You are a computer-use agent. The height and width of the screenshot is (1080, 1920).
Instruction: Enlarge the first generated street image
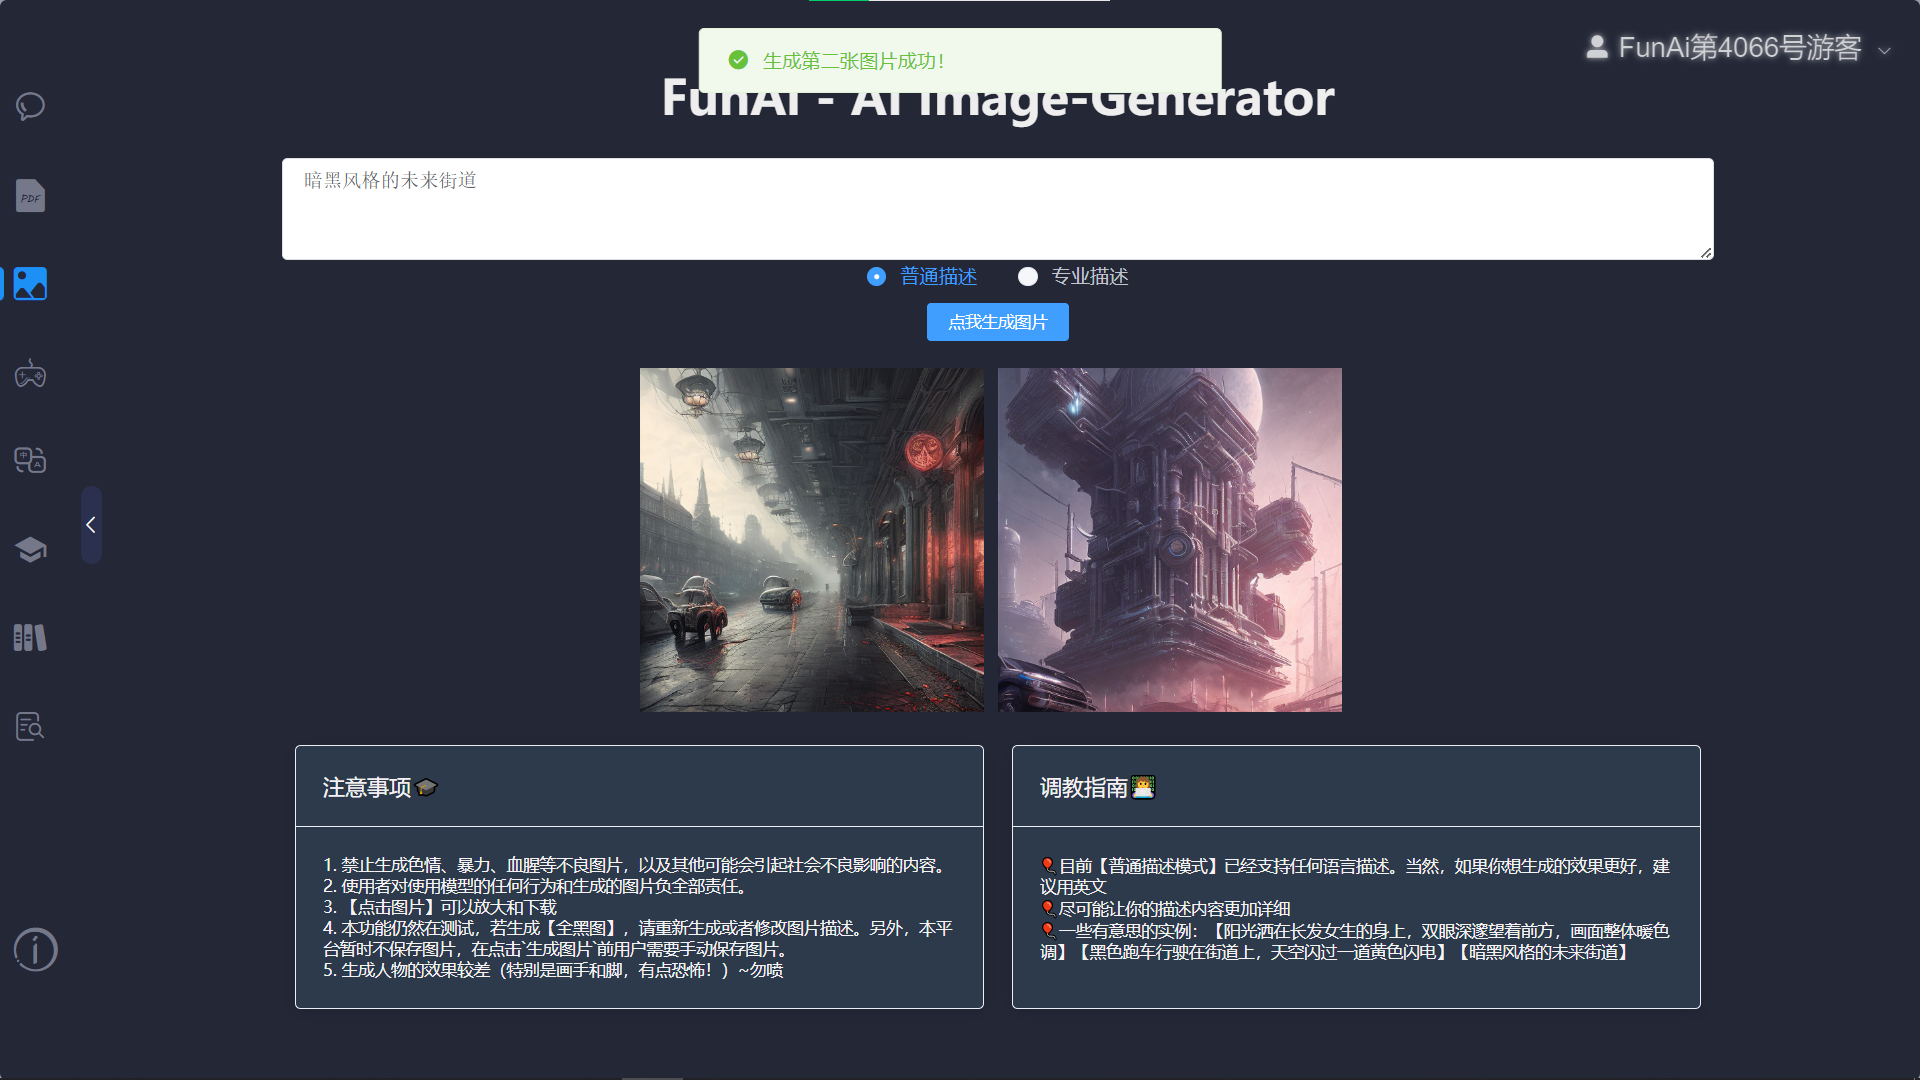point(811,540)
